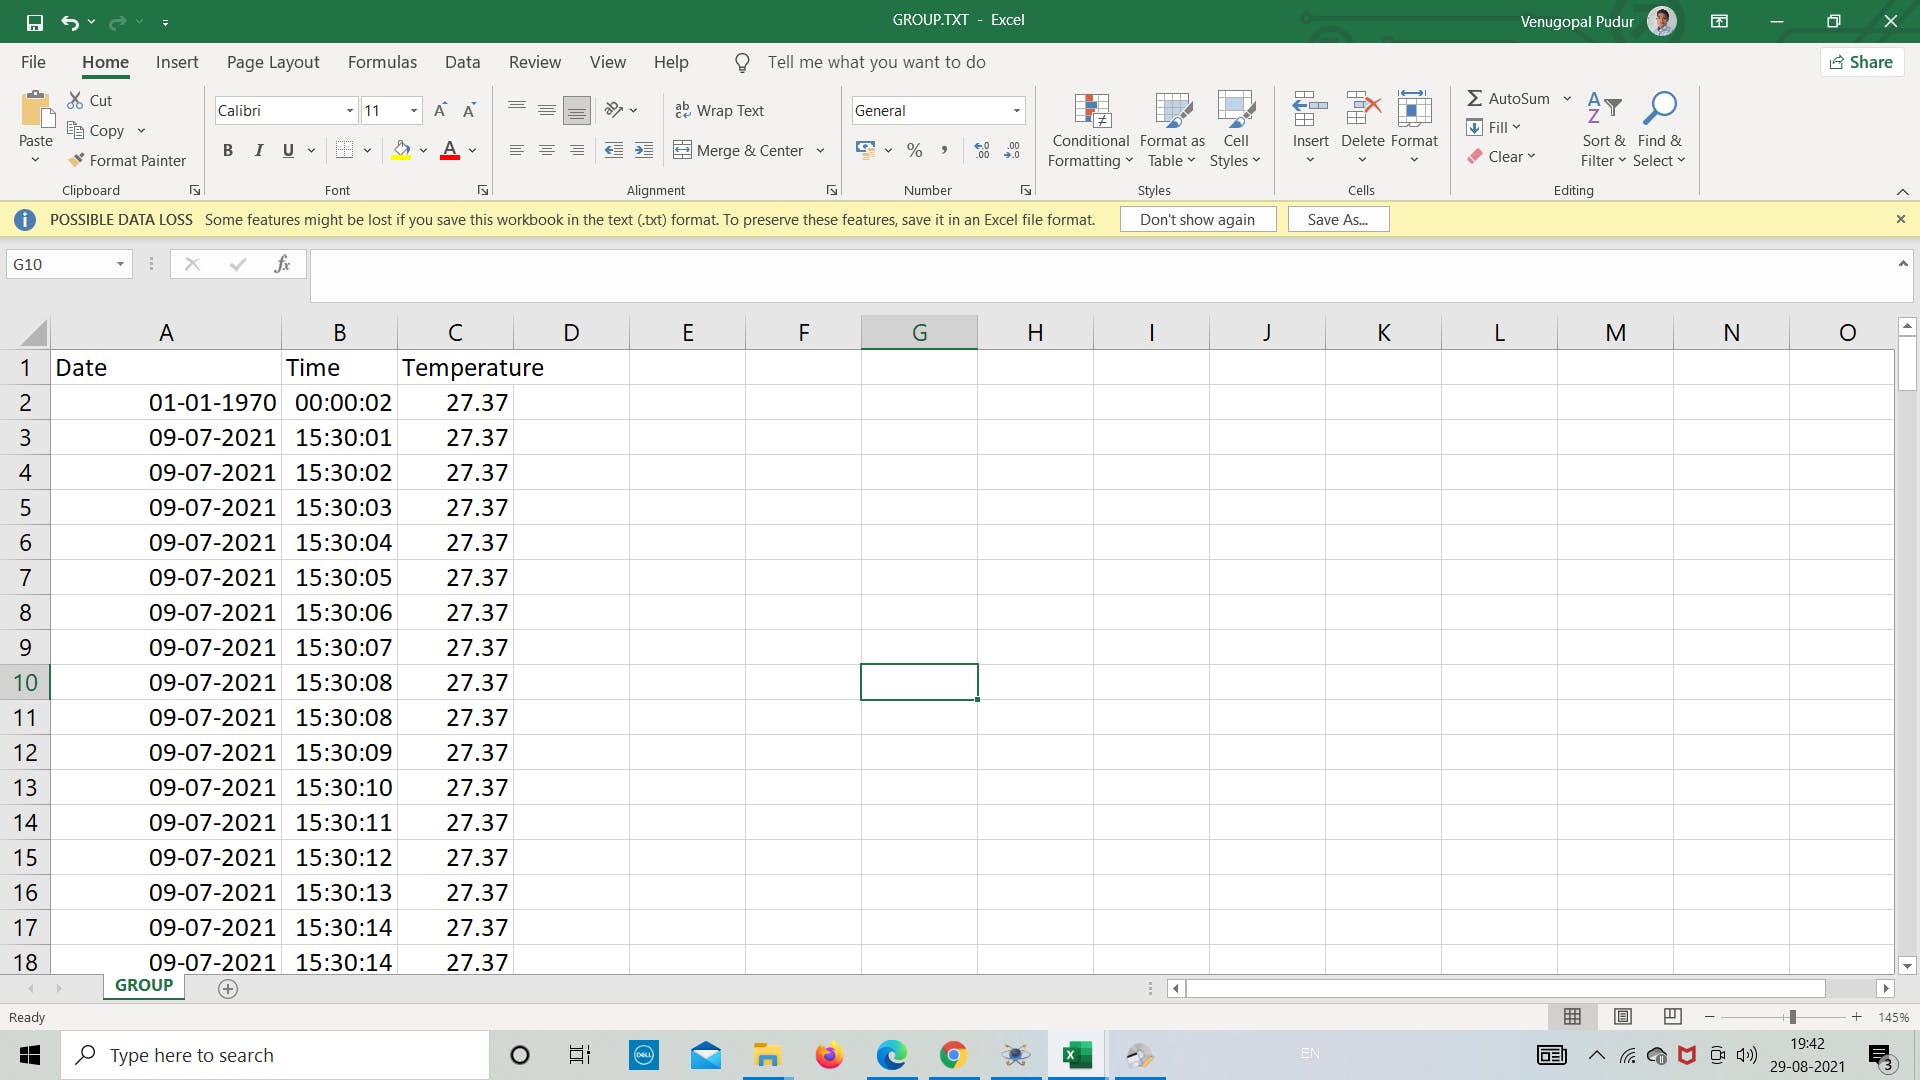The height and width of the screenshot is (1080, 1920).
Task: Open the File tab
Action: tap(33, 62)
